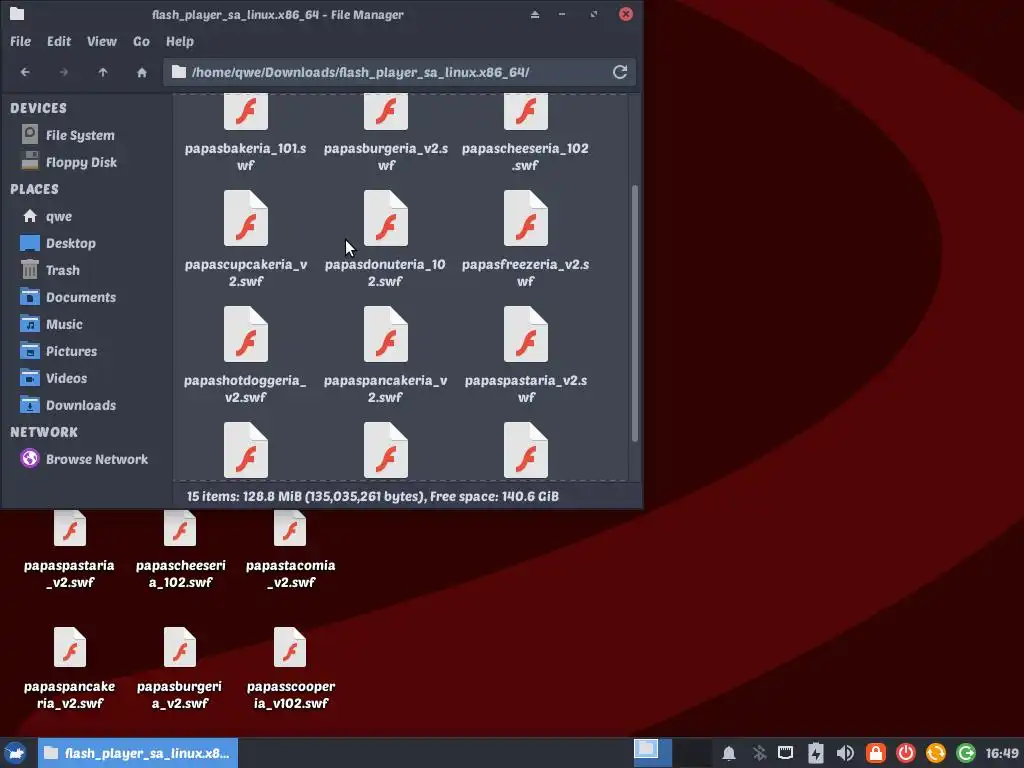Open the taskbar application menu icon

click(x=16, y=753)
